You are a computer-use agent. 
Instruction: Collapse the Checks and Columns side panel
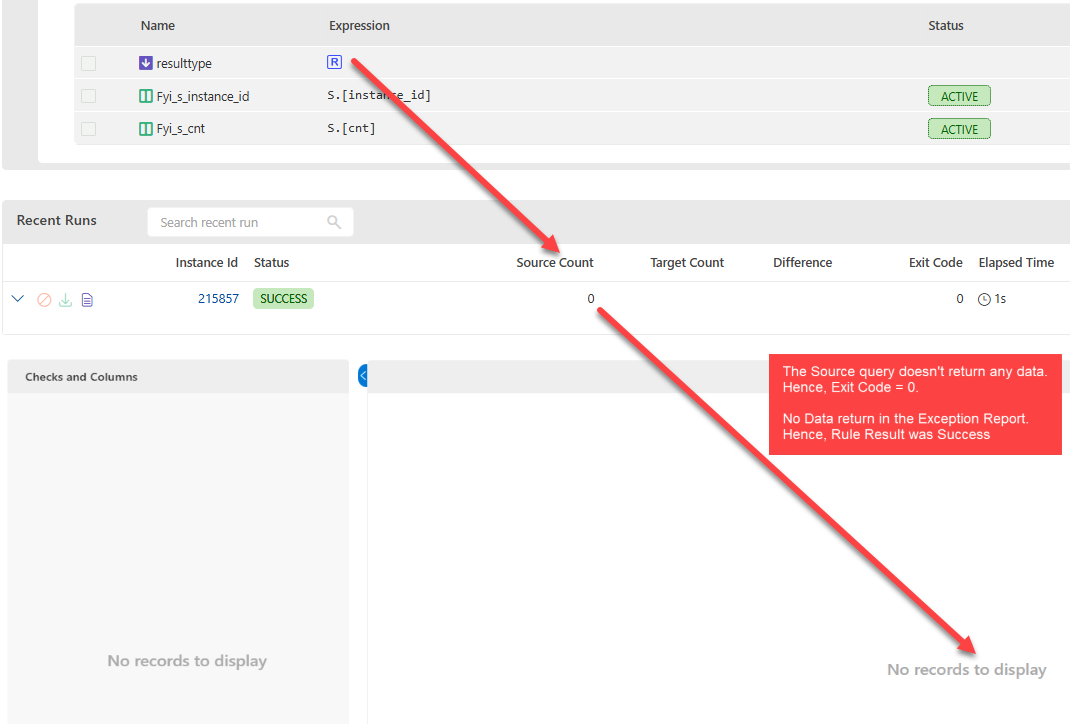(x=363, y=375)
